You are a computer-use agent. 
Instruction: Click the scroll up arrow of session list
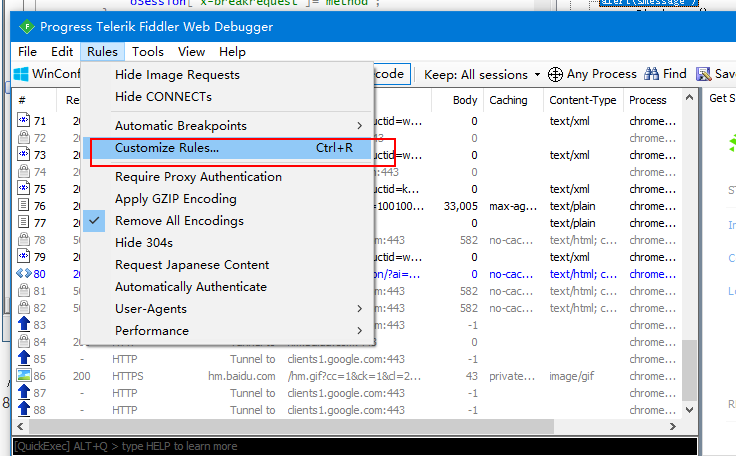689,98
